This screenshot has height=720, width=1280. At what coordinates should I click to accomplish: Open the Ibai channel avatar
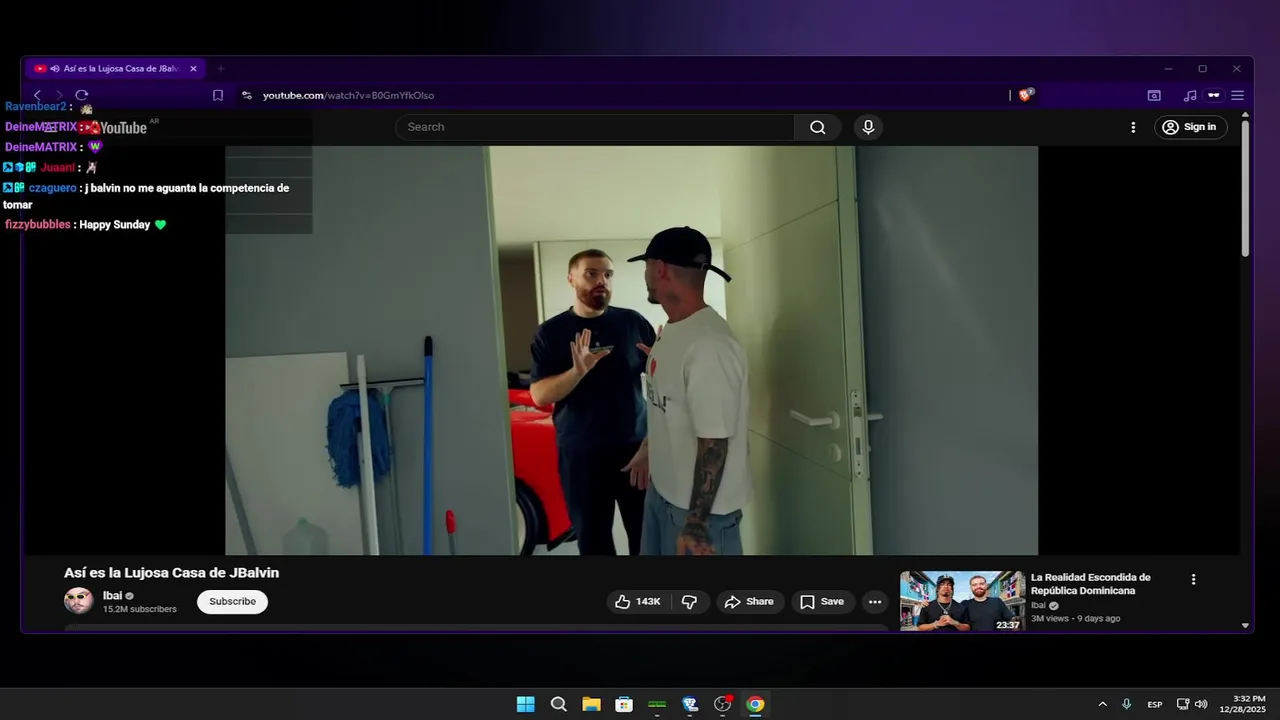click(79, 601)
